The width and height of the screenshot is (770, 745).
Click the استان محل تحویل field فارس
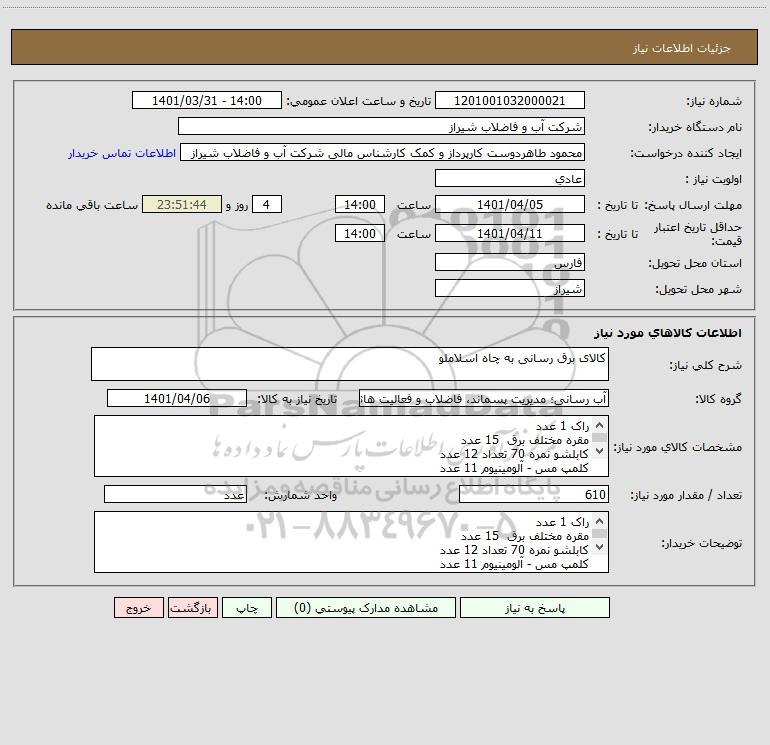click(x=510, y=262)
